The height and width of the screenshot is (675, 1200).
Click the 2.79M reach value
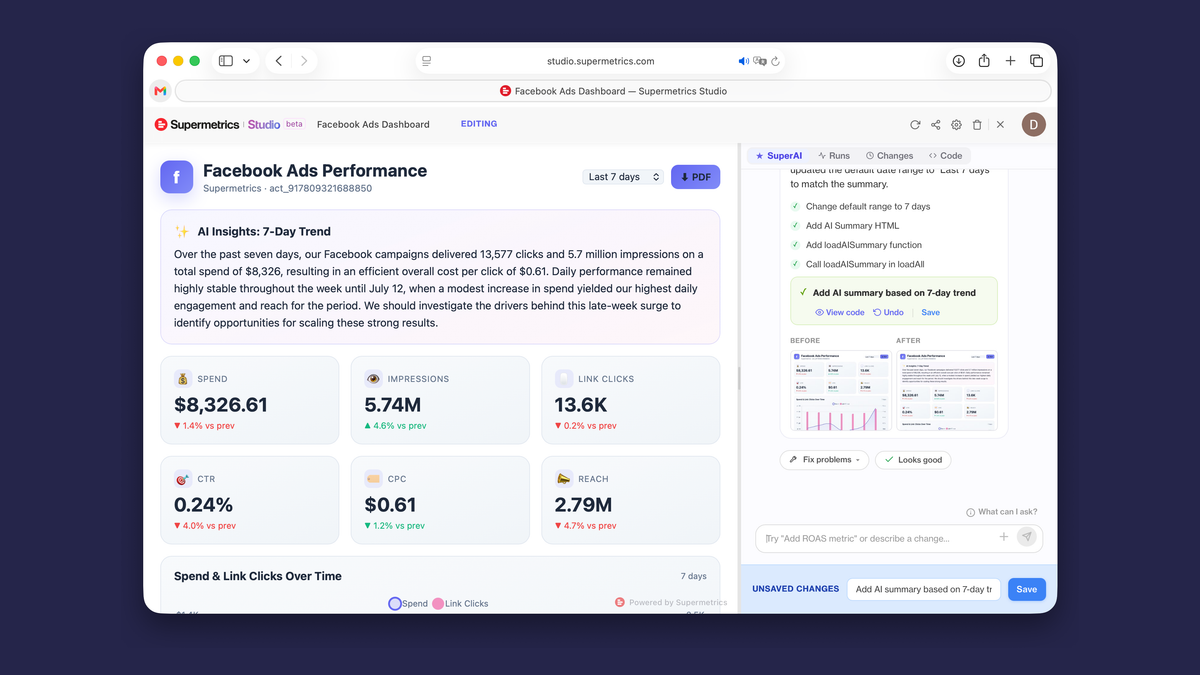583,505
